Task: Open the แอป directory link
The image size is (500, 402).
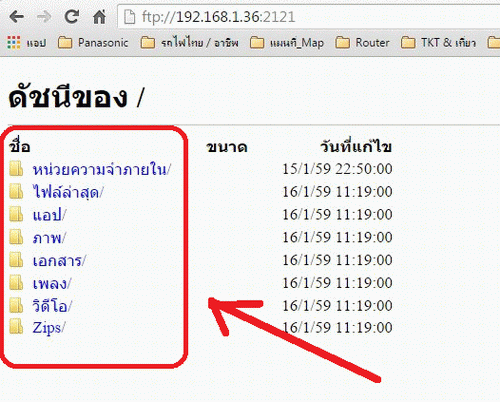Action: 49,215
